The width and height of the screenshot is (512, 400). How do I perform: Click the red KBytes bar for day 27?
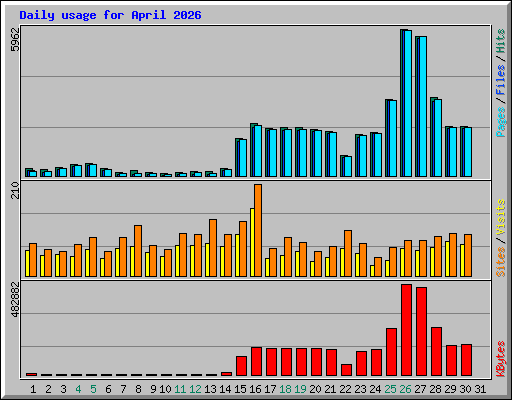pyautogui.click(x=421, y=331)
